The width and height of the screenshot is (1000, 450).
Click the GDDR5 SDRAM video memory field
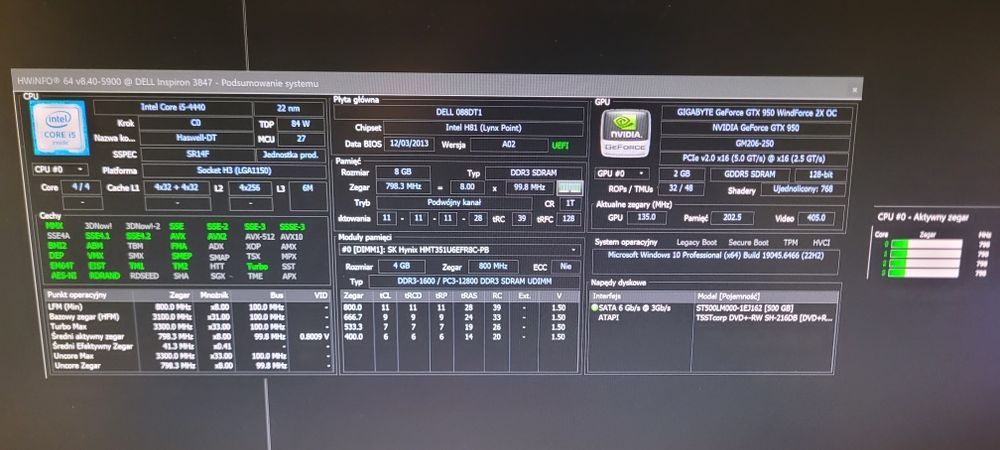pos(750,174)
